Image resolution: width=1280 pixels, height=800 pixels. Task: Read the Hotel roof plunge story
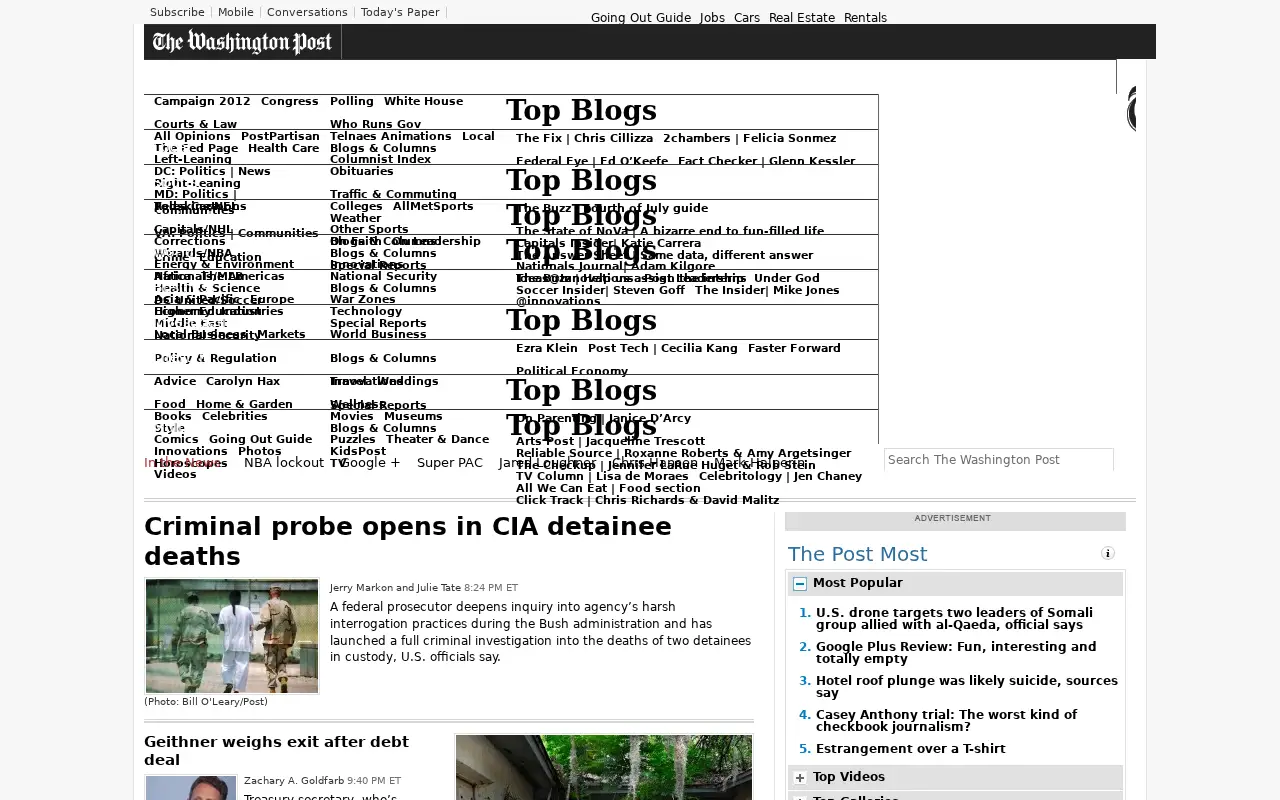tap(967, 687)
